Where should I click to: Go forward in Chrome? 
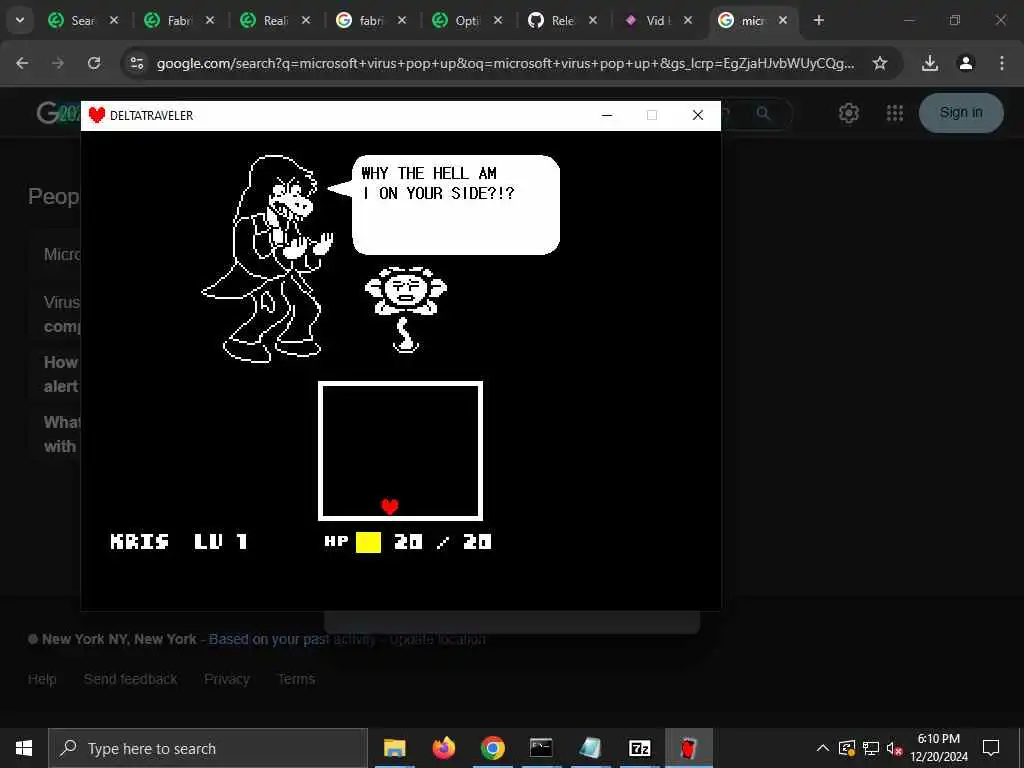coord(58,63)
